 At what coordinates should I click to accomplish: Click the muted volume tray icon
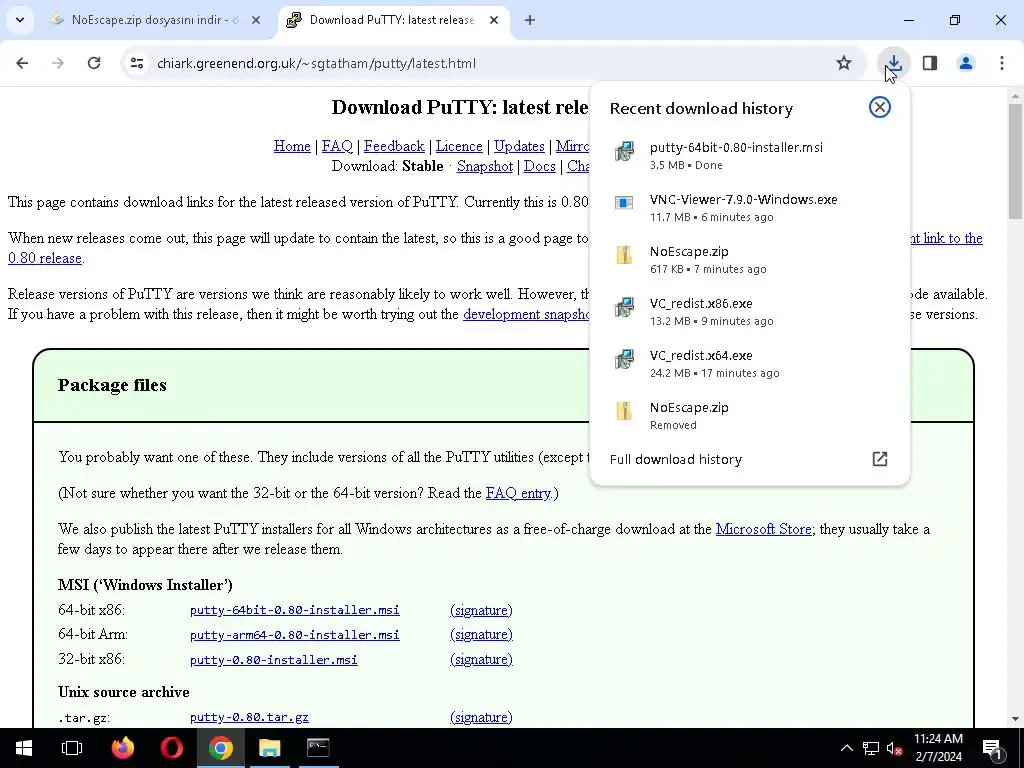(x=895, y=748)
